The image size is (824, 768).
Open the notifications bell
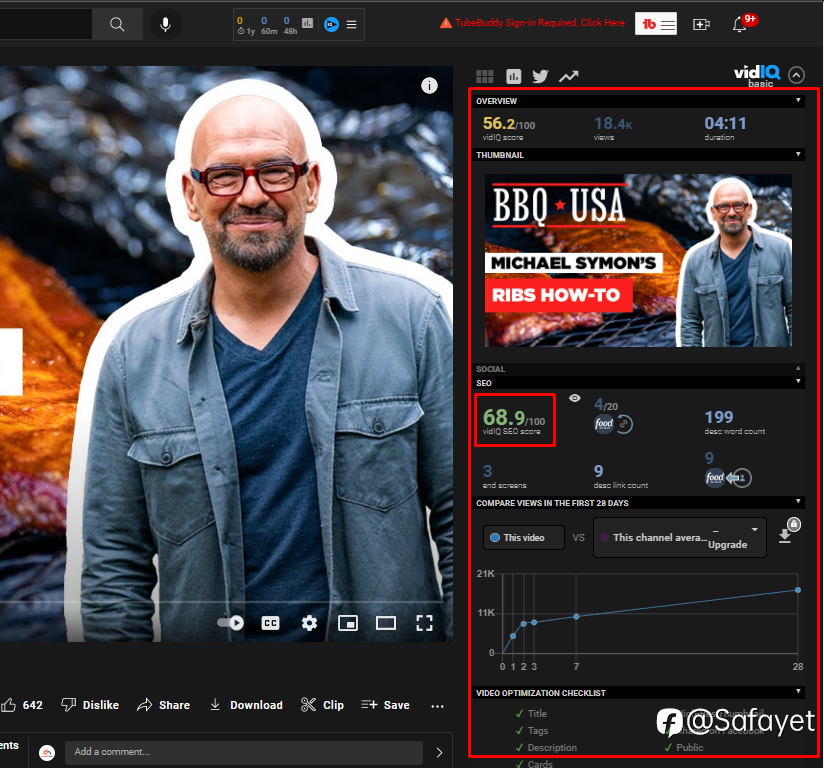tap(739, 24)
